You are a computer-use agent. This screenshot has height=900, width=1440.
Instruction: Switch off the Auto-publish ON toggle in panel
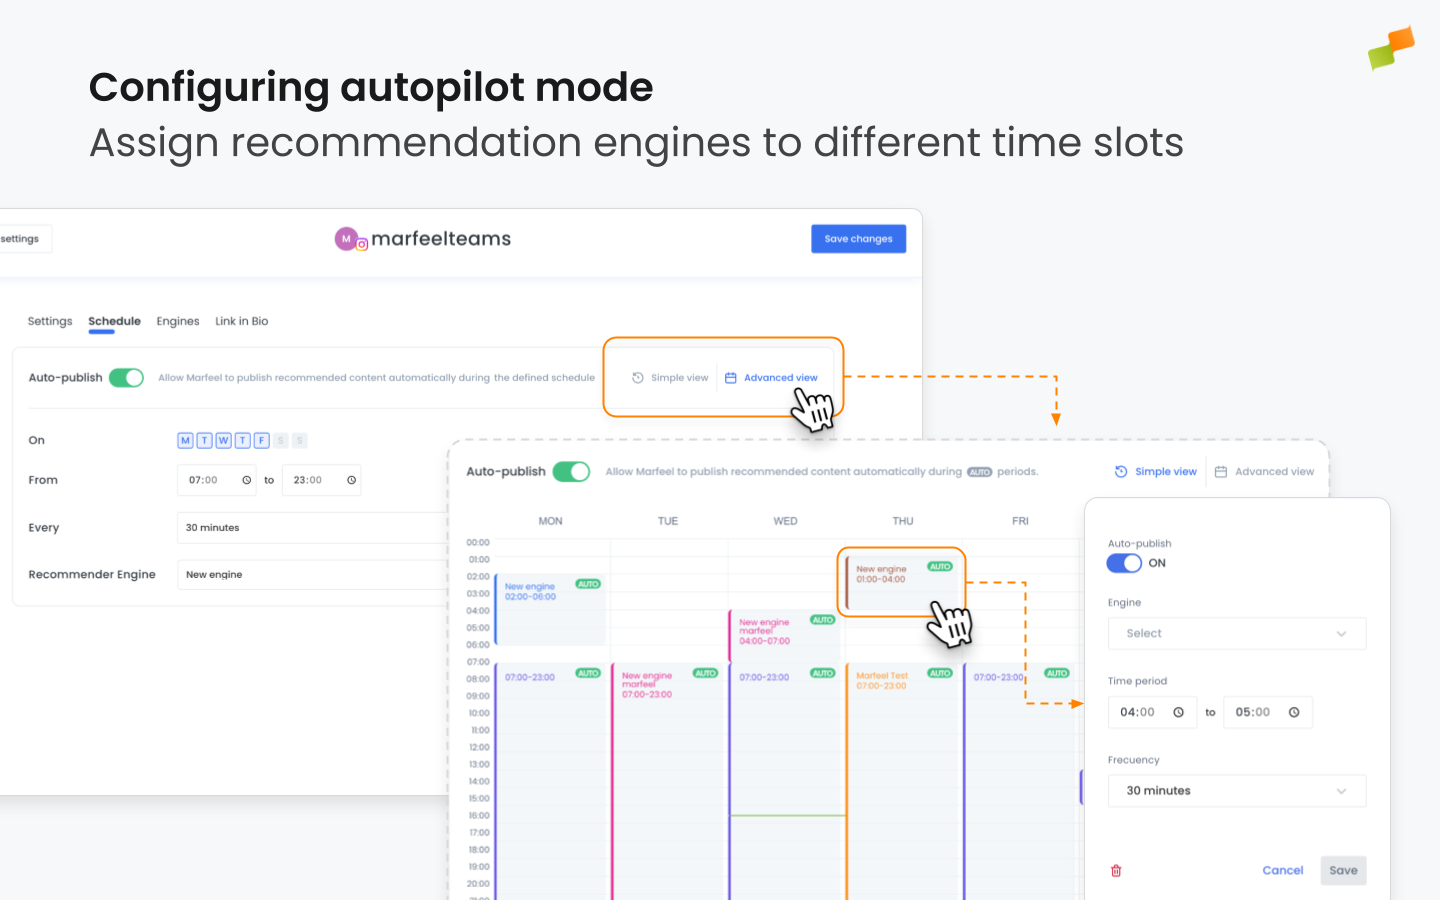(x=1124, y=563)
